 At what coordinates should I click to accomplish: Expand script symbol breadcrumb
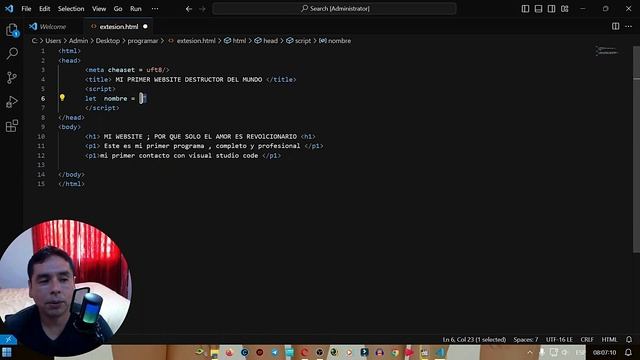pyautogui.click(x=299, y=41)
